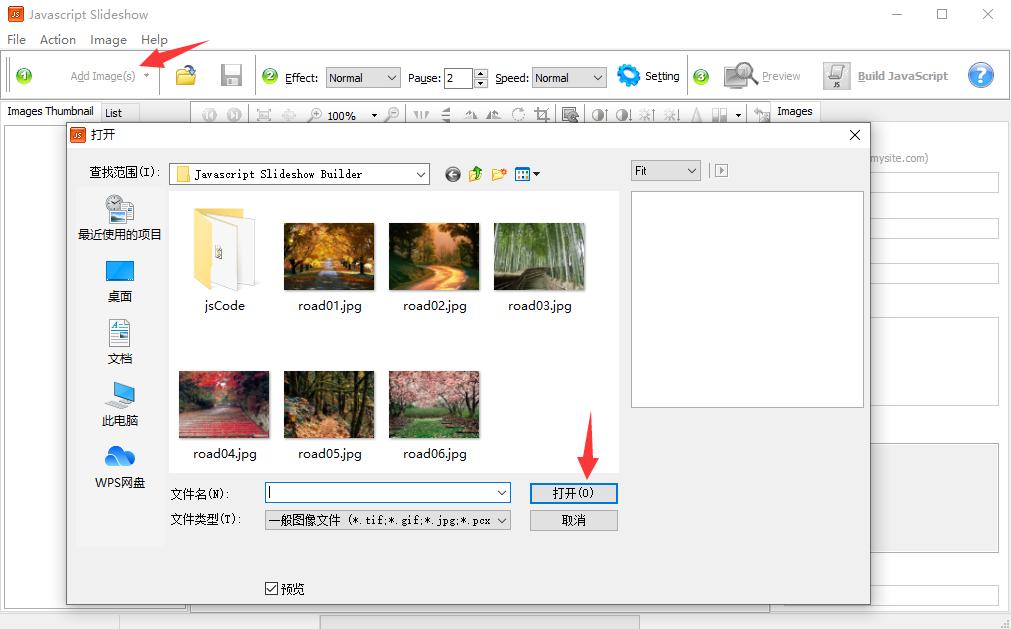Screen dimensions: 1011x629
Task: Open the File menu
Action: point(16,39)
